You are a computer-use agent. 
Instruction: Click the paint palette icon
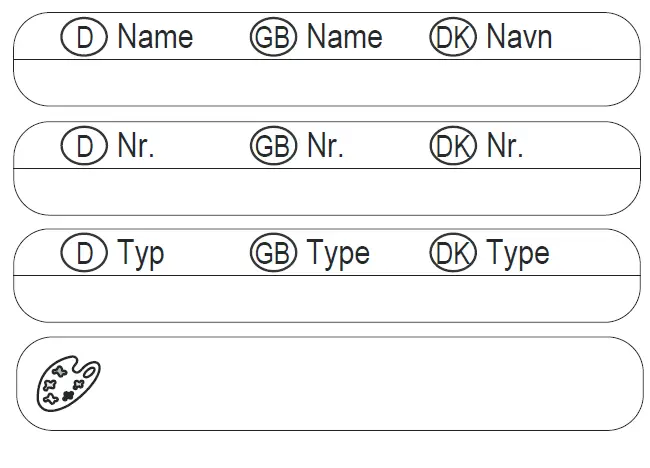coord(67,384)
